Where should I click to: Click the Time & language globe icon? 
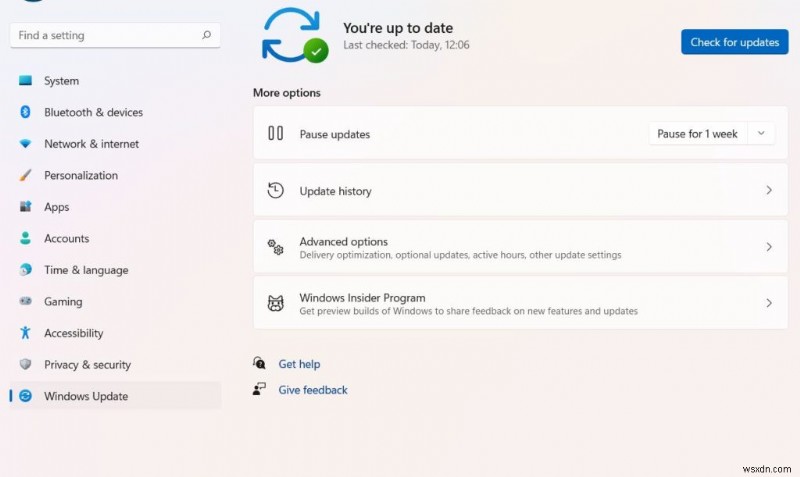pos(25,269)
